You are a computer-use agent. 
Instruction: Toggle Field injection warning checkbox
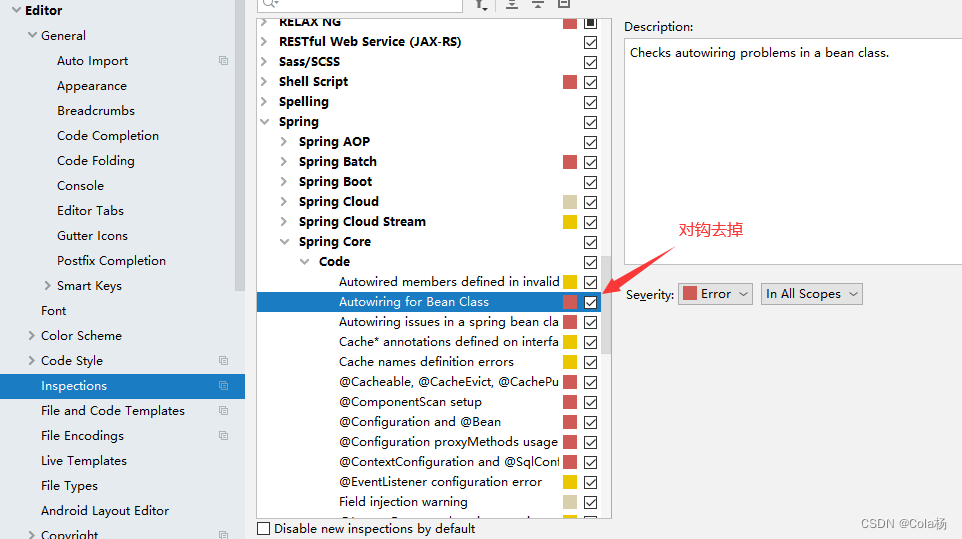tap(590, 502)
